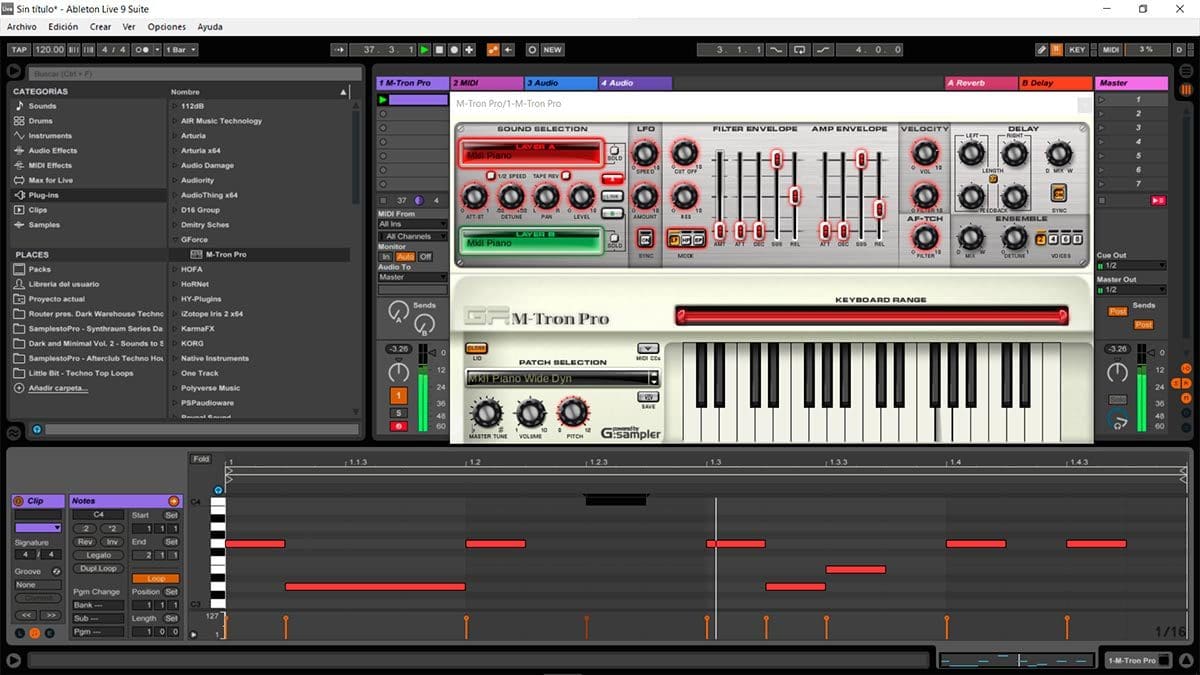1200x675 pixels.
Task: Expand the Arturia plug-in folder
Action: click(x=174, y=136)
